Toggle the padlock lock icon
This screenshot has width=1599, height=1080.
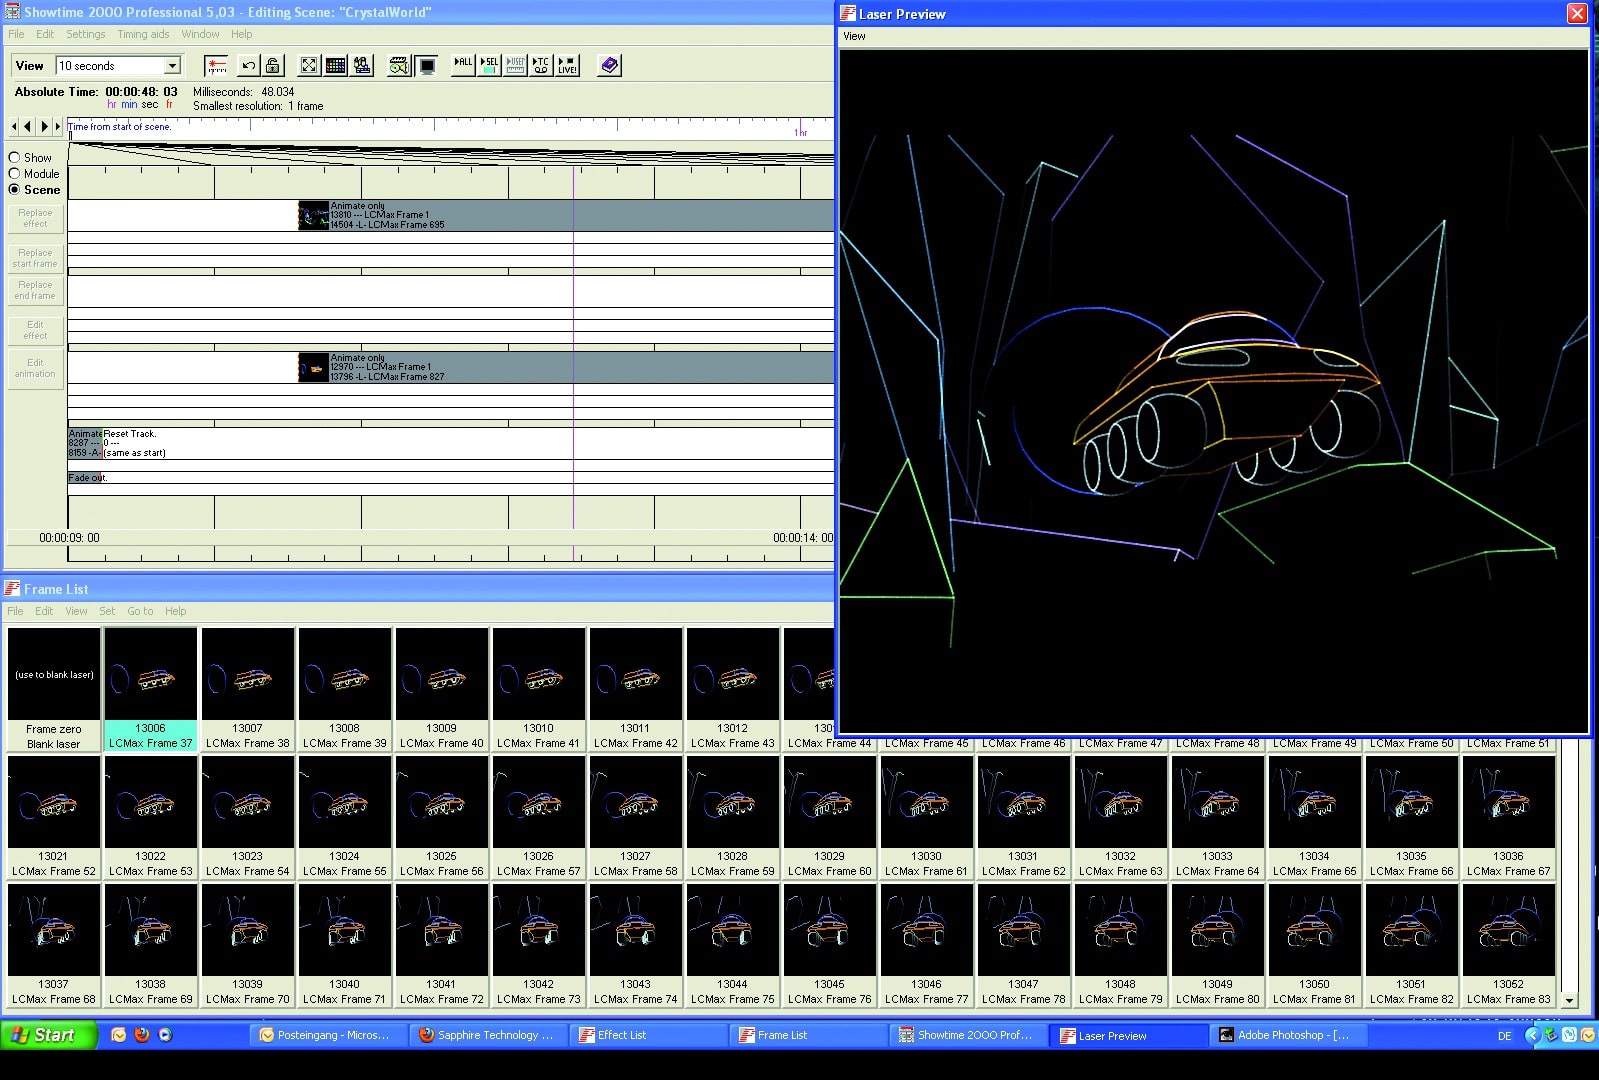272,66
